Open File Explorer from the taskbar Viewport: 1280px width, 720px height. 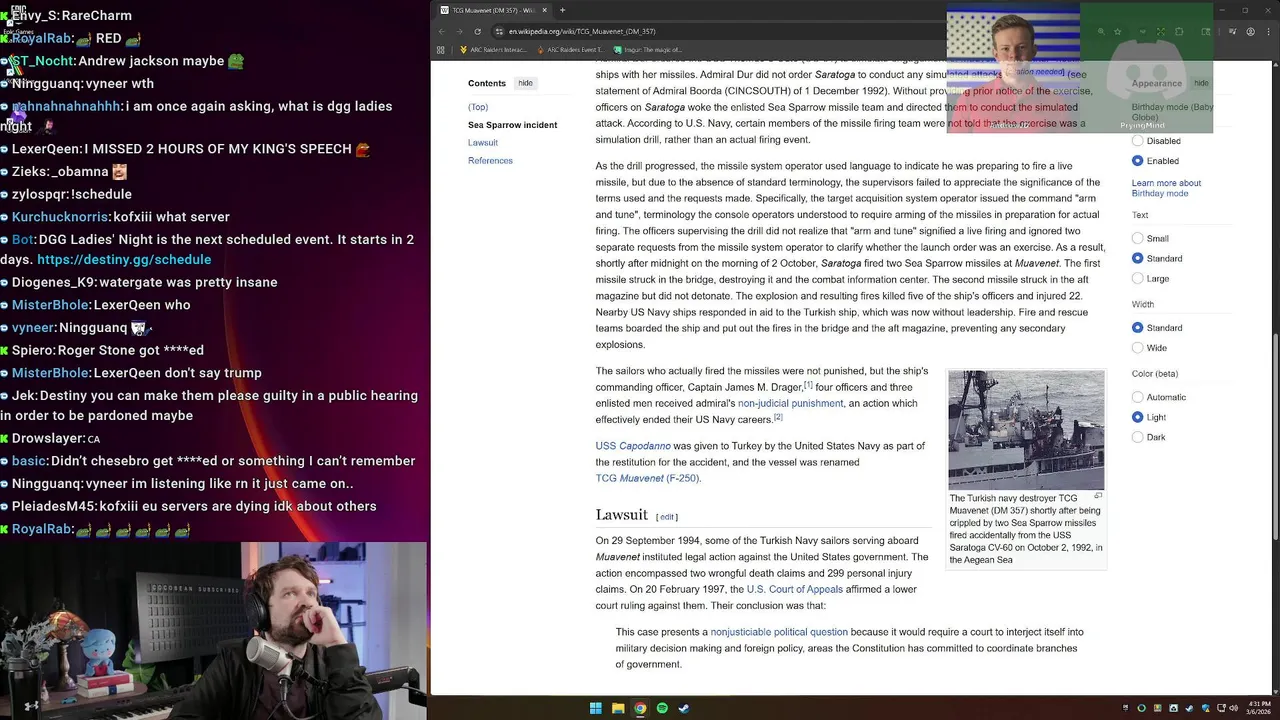(x=618, y=708)
